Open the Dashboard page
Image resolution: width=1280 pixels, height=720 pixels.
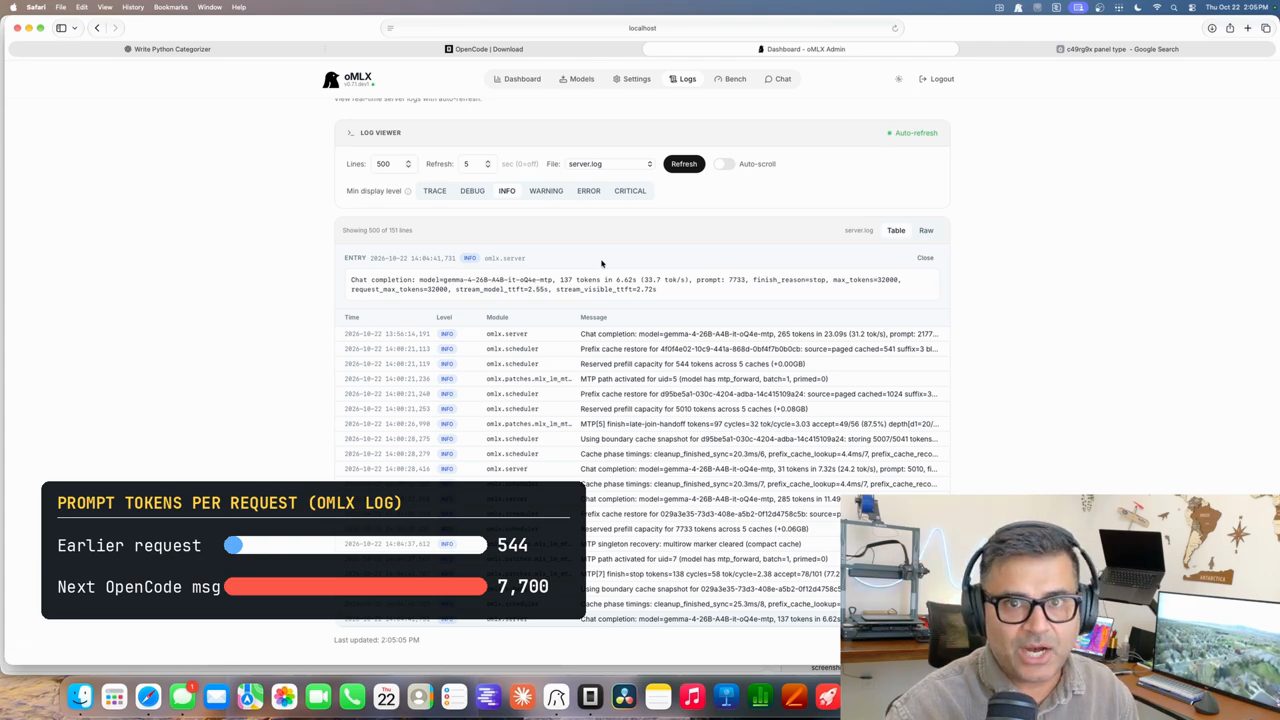point(517,79)
